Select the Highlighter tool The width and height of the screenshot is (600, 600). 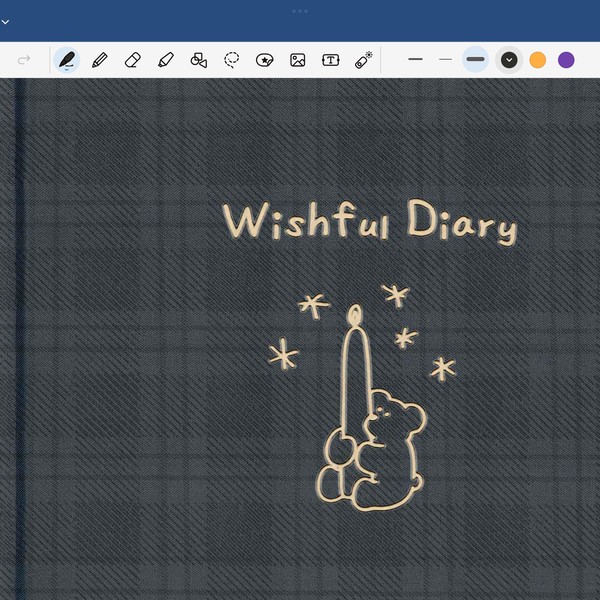[166, 60]
